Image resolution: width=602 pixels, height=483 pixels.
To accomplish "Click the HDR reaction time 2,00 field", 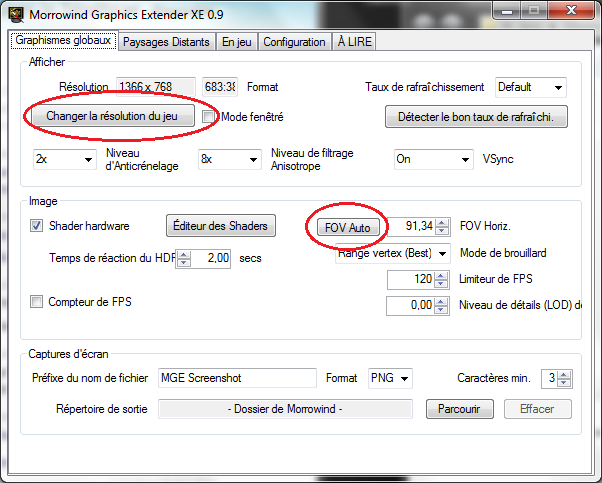I will click(x=210, y=258).
